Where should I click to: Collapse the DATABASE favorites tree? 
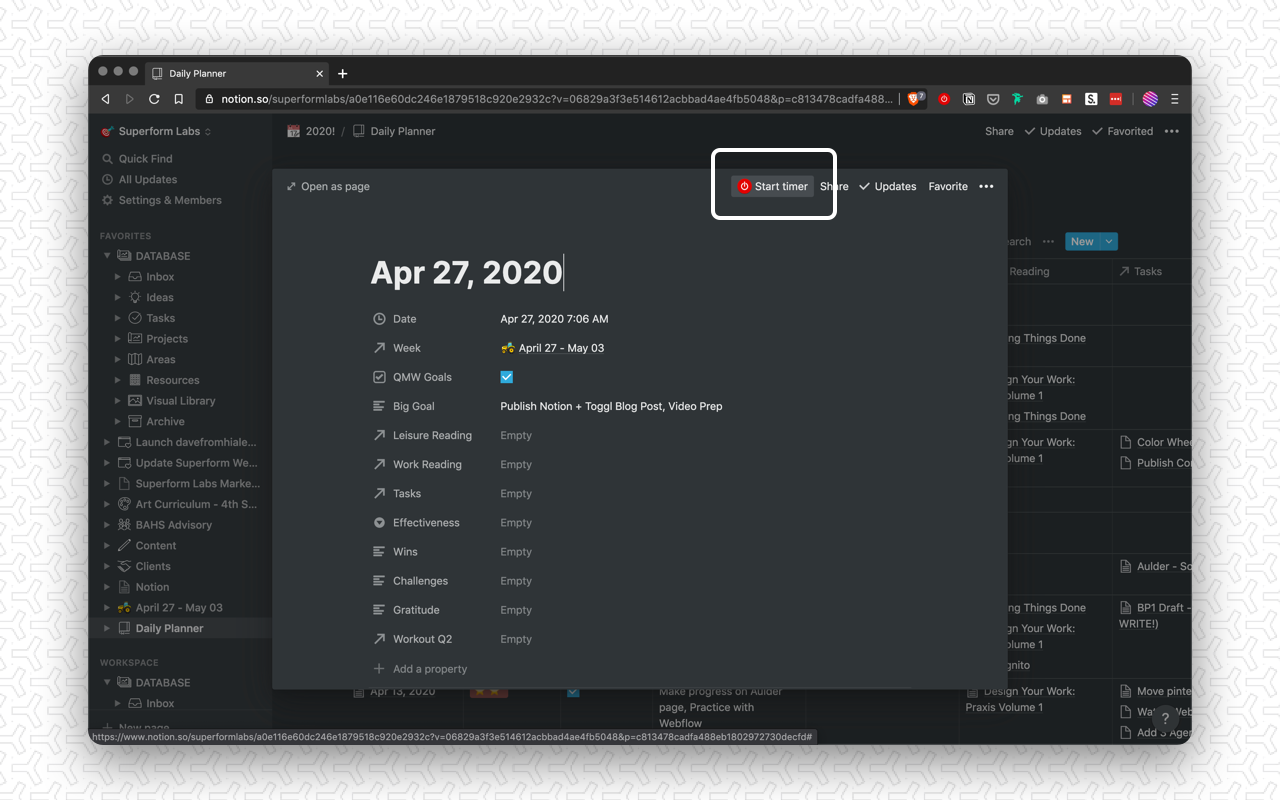tap(107, 256)
